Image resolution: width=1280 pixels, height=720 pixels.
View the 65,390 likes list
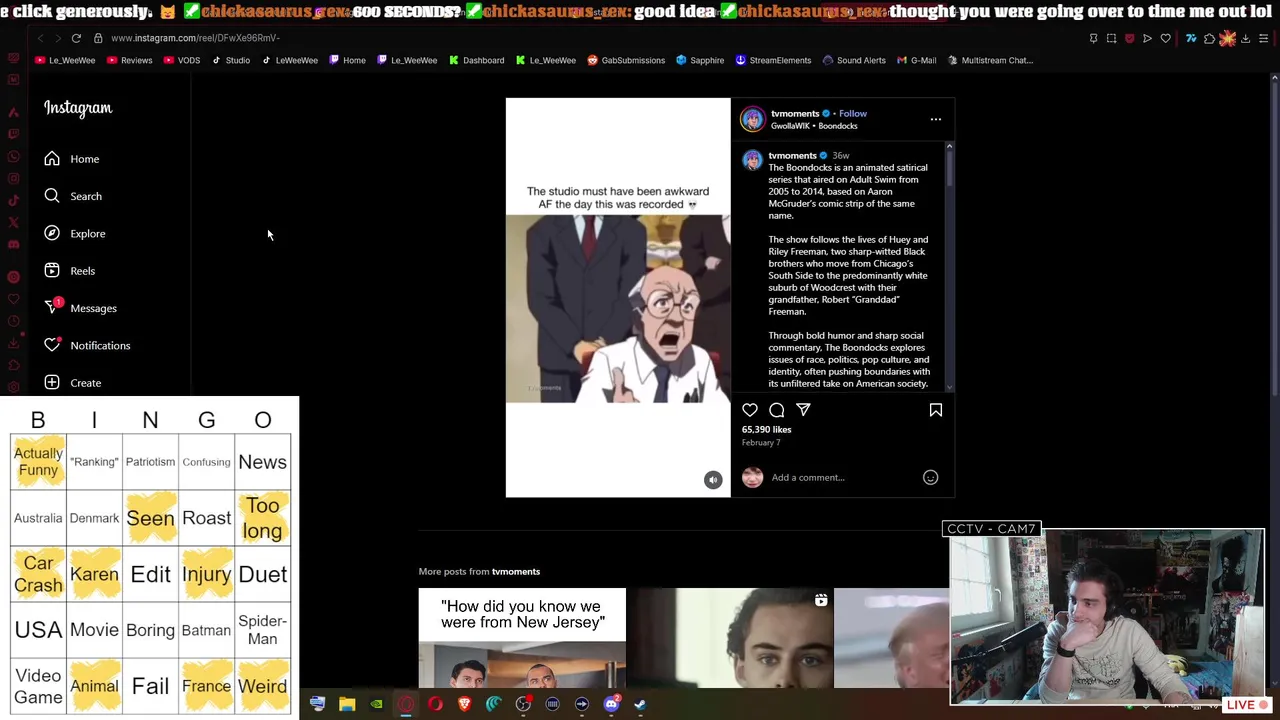tap(766, 430)
